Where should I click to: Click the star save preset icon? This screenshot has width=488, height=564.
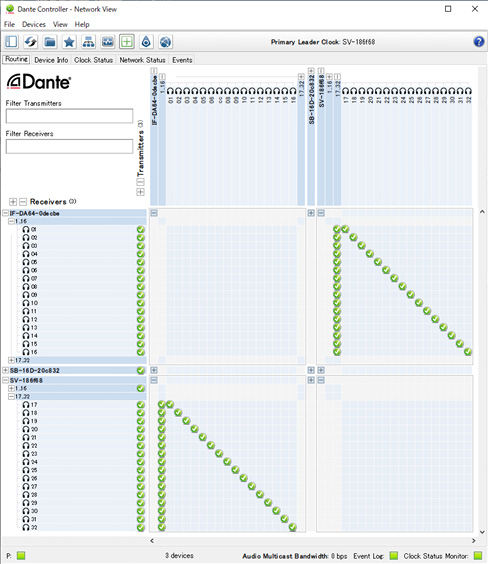point(69,42)
